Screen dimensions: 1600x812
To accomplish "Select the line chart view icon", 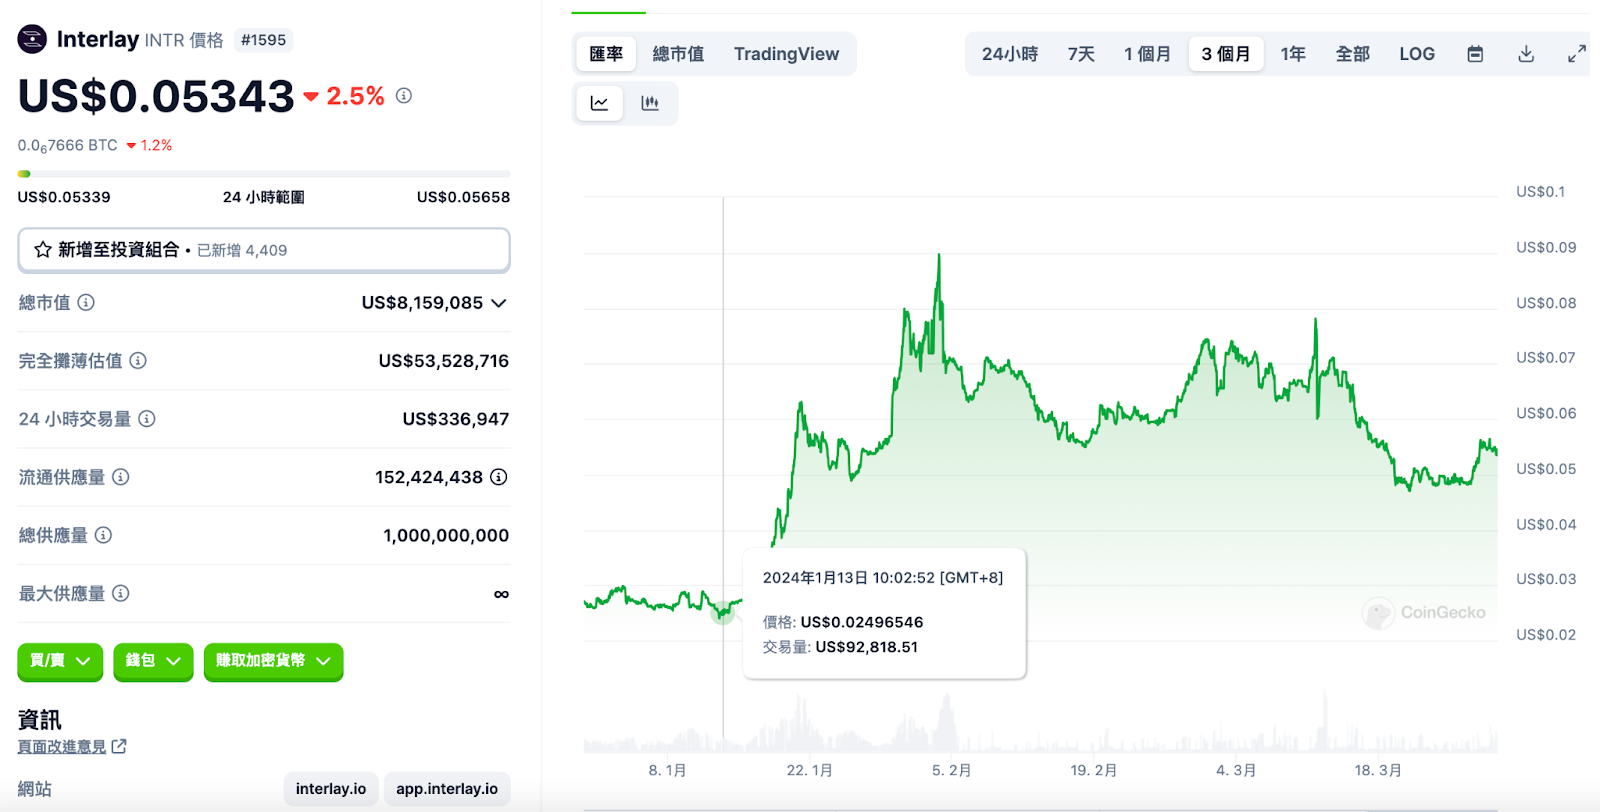I will pos(600,103).
